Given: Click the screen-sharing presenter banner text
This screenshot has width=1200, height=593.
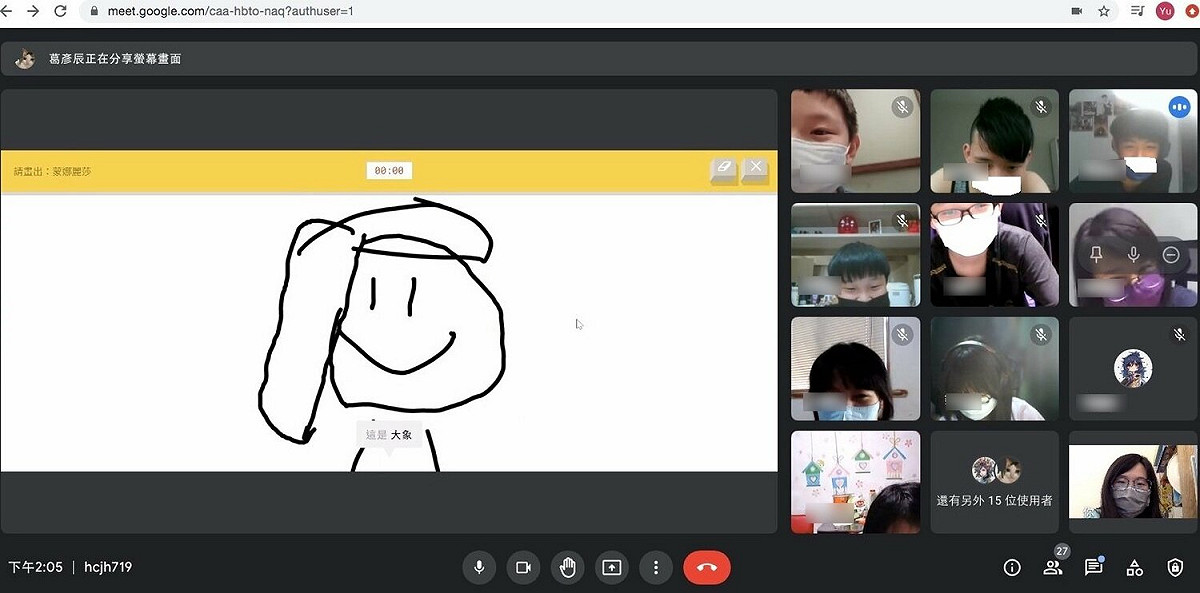Looking at the screenshot, I should pyautogui.click(x=115, y=59).
